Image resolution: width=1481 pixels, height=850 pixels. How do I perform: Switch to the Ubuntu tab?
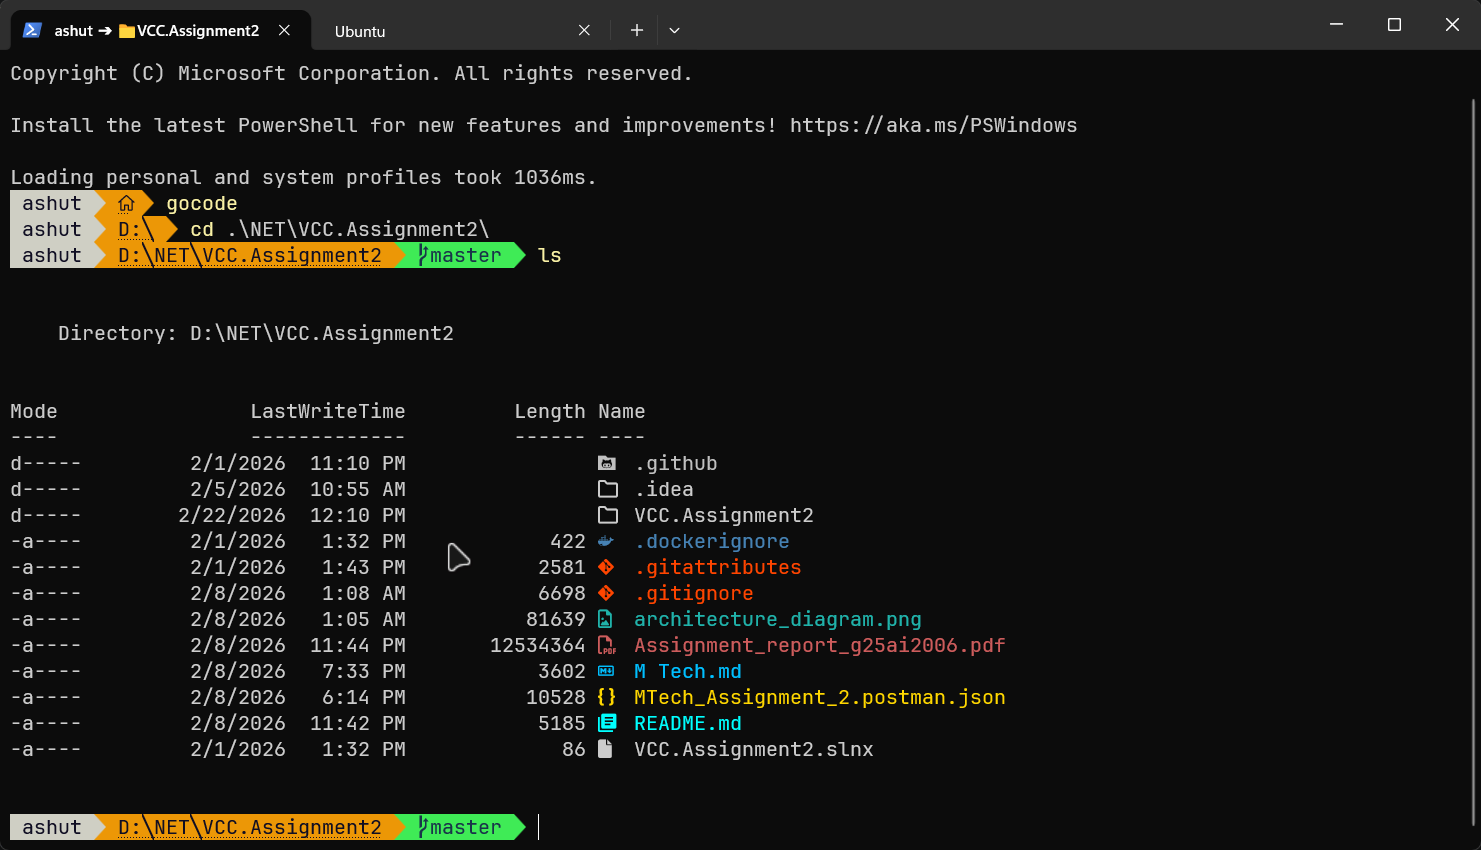(360, 30)
